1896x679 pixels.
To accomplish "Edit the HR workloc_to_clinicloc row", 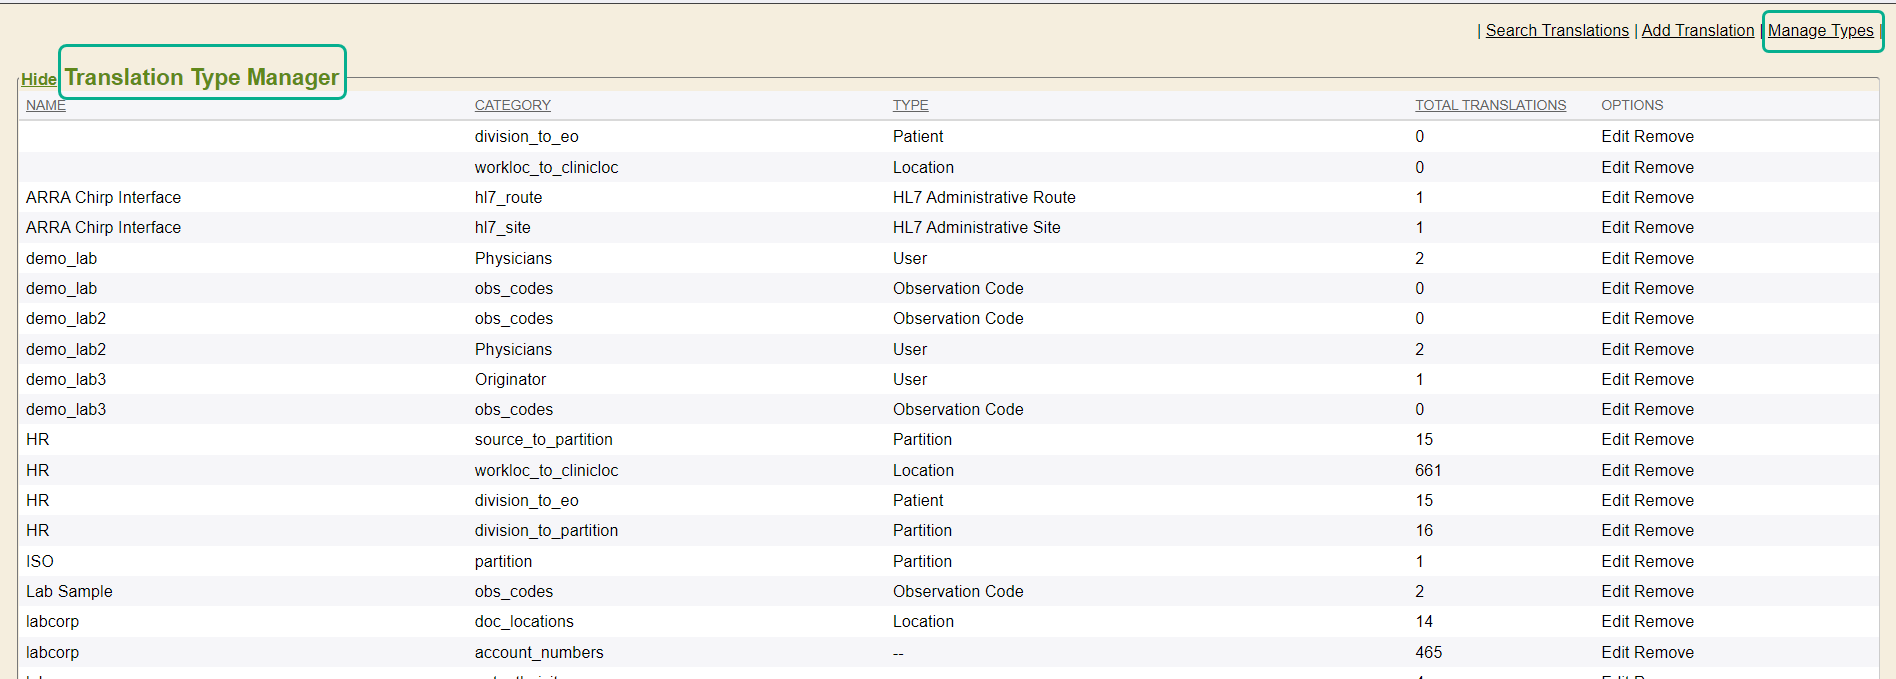I will coord(1615,471).
